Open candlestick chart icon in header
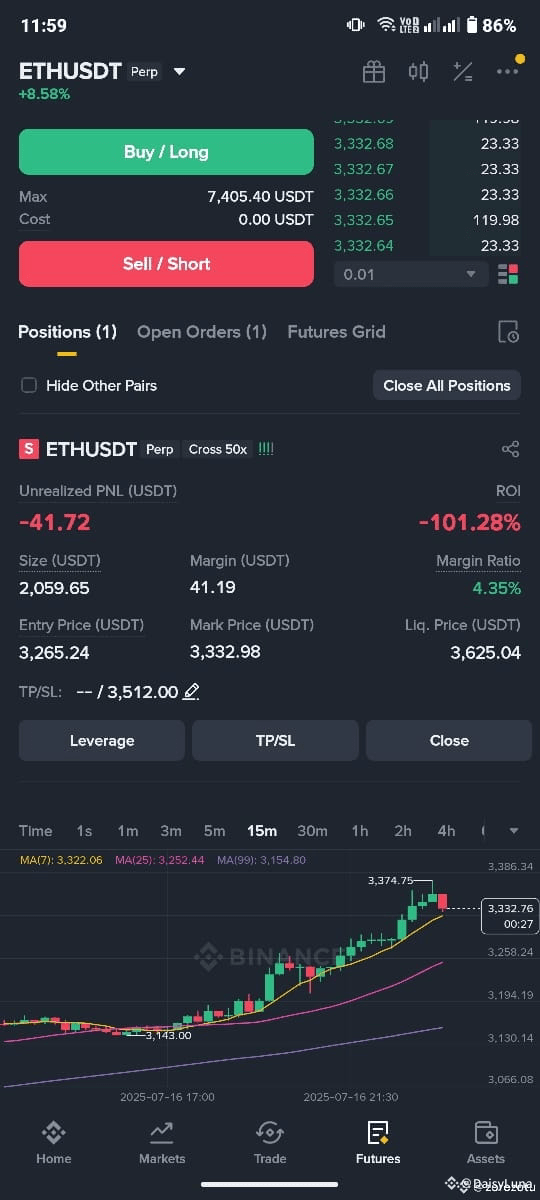 pos(418,72)
